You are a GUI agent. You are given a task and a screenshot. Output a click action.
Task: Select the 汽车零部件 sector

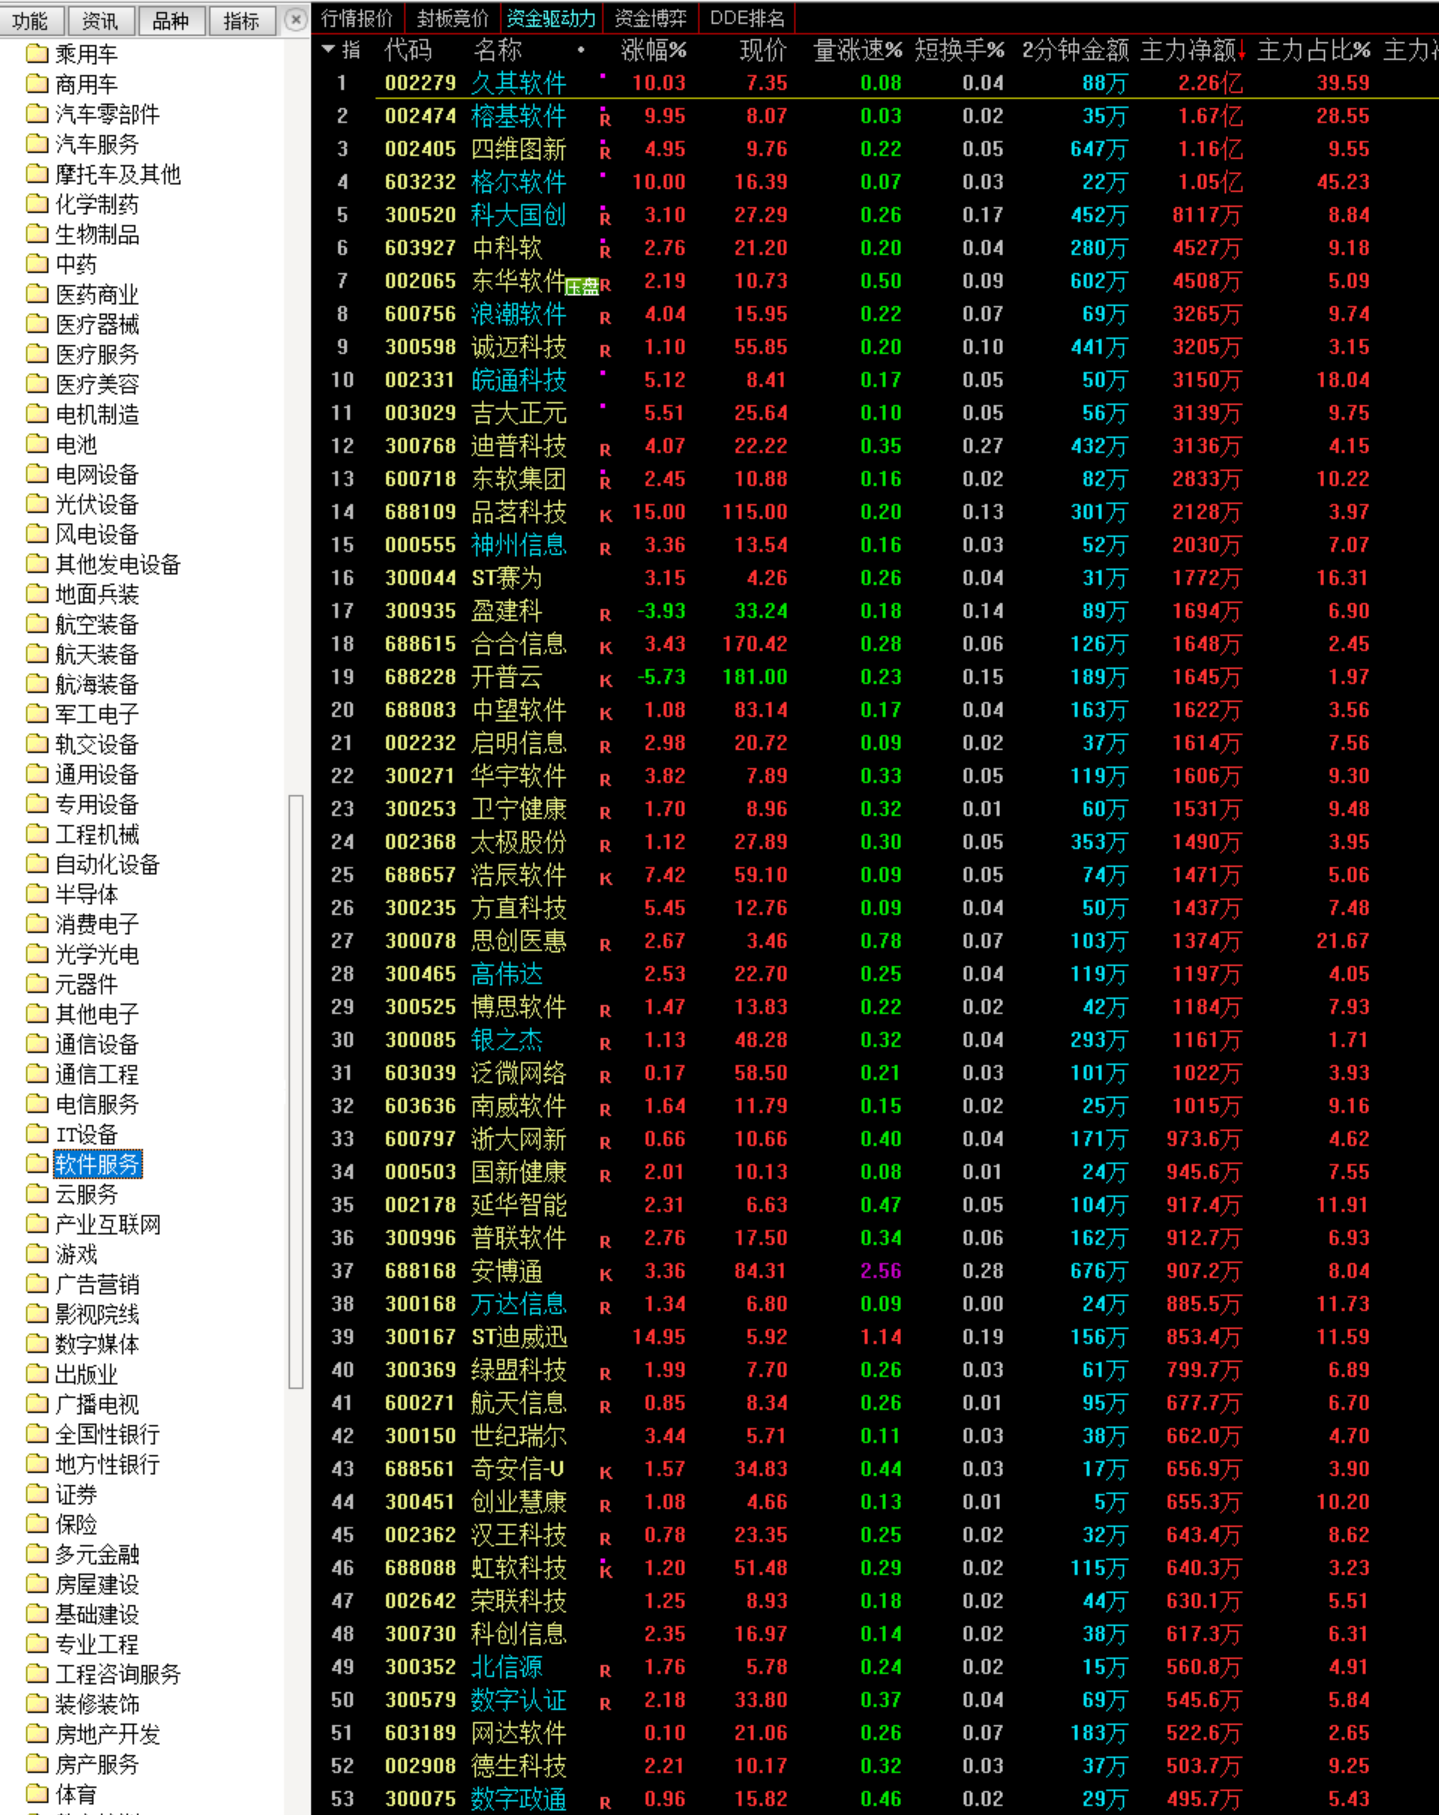coord(108,114)
